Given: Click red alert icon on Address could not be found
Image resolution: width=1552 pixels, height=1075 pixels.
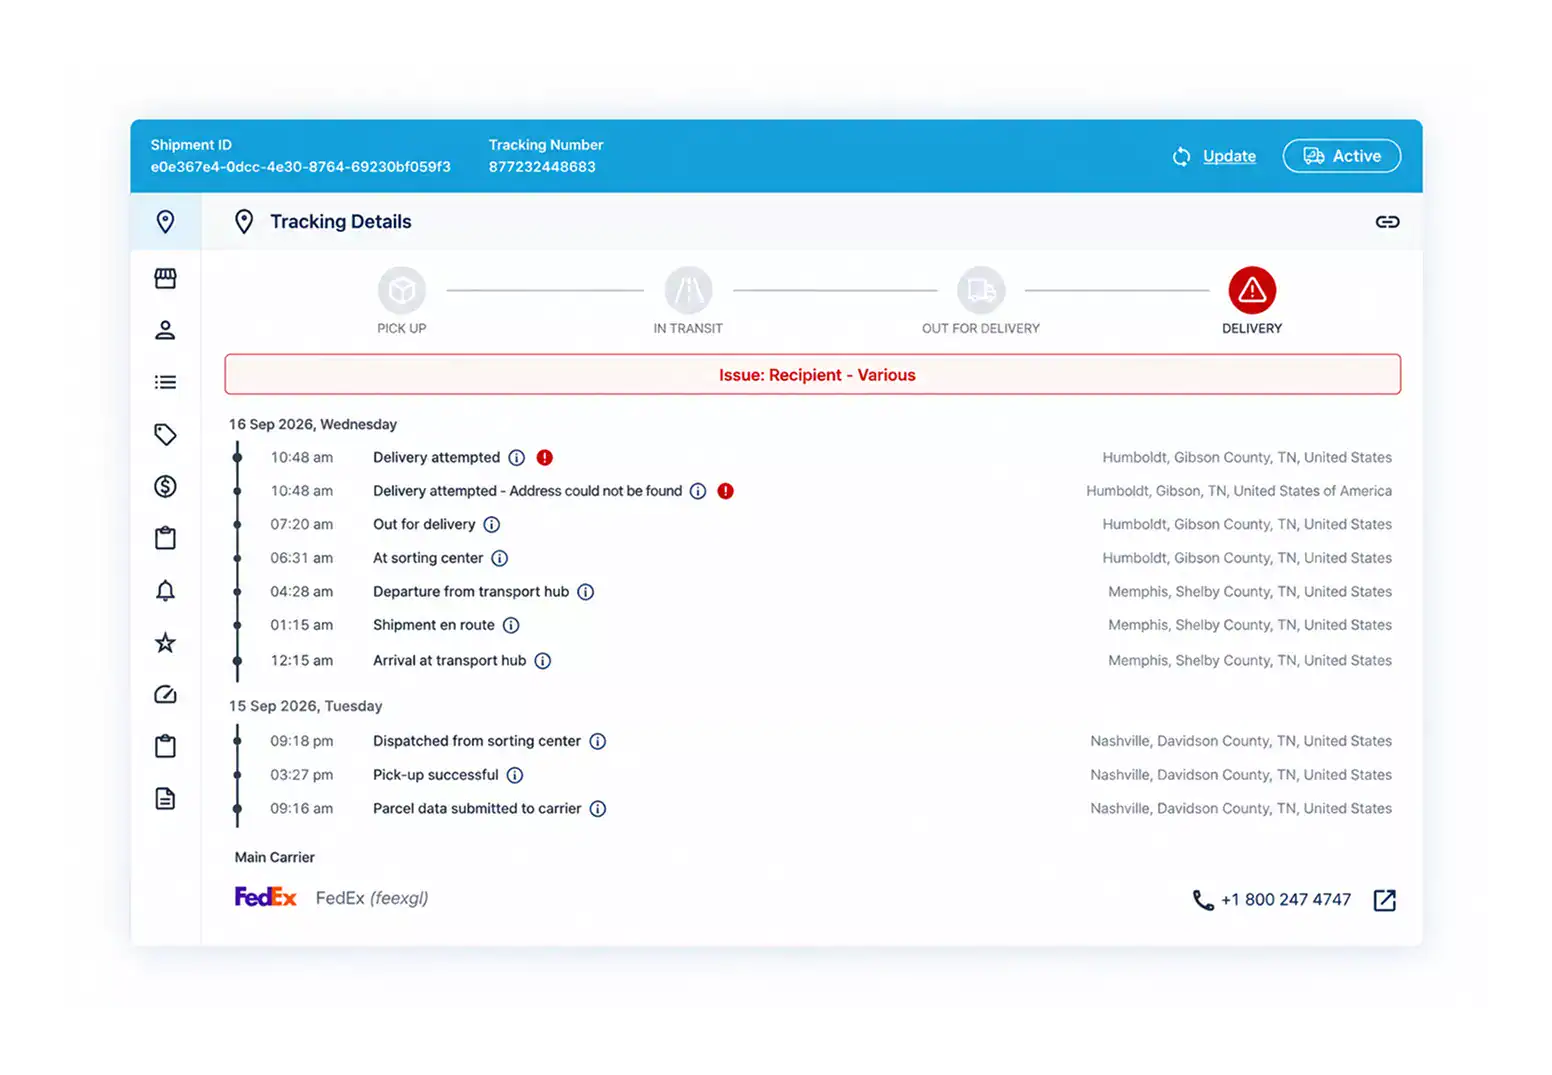Looking at the screenshot, I should (726, 491).
